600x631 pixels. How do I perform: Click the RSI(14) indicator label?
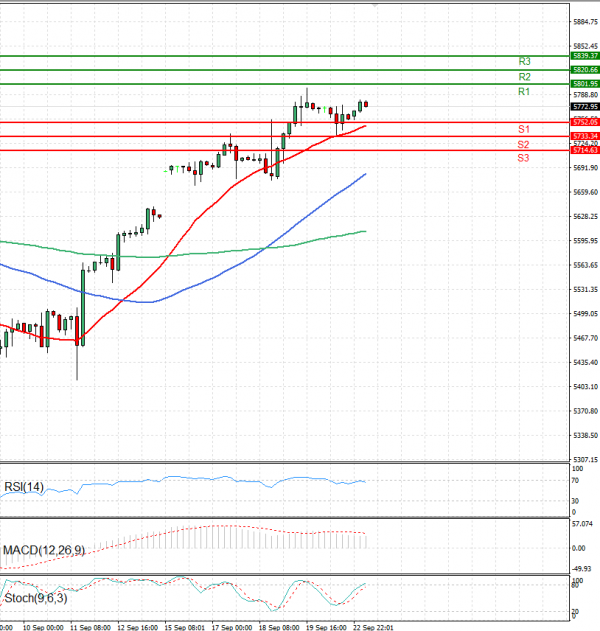click(x=24, y=487)
